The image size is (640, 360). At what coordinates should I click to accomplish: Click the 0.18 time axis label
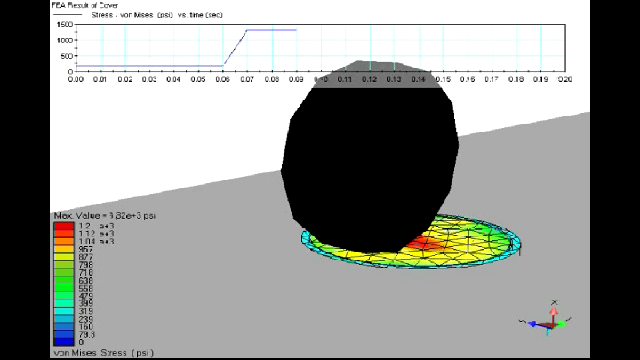(x=516, y=79)
